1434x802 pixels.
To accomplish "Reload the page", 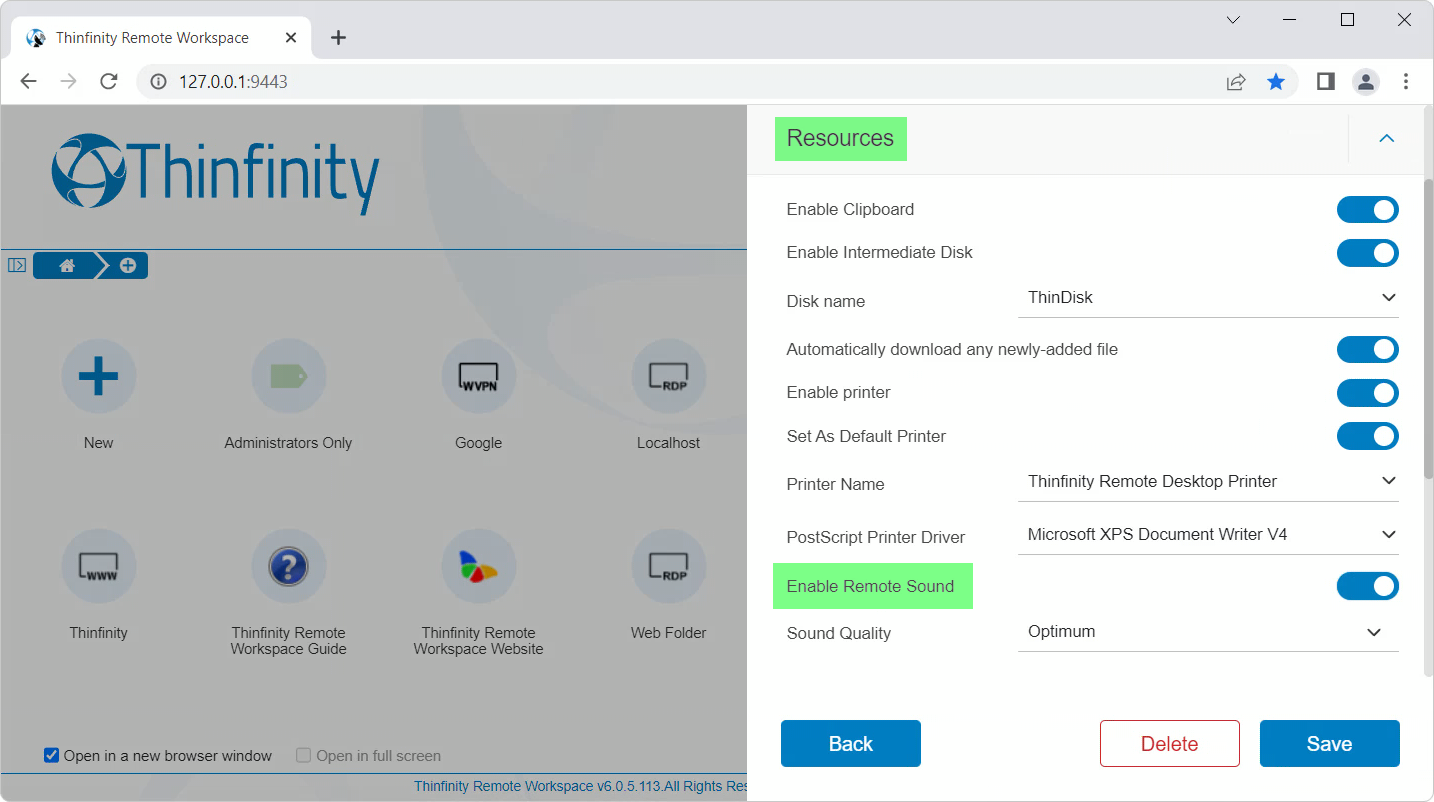I will (109, 82).
